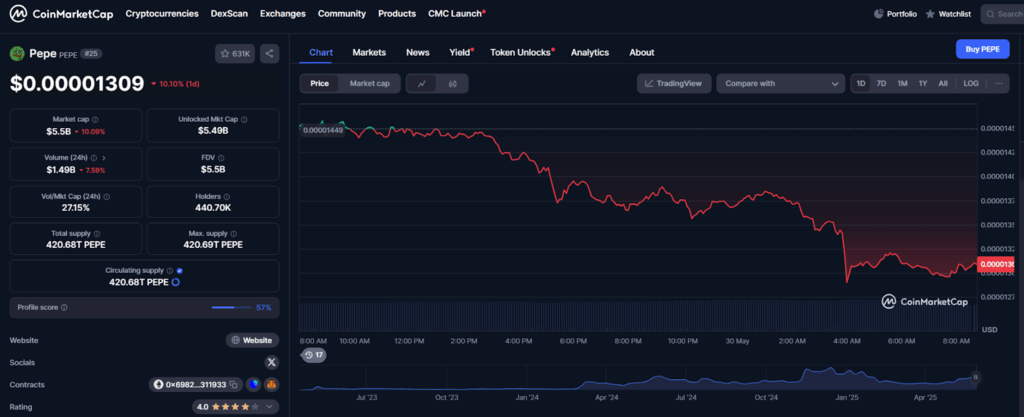Click the blue shield wallet icon in Contracts
Screen dimensions: 1024x417
(253, 385)
